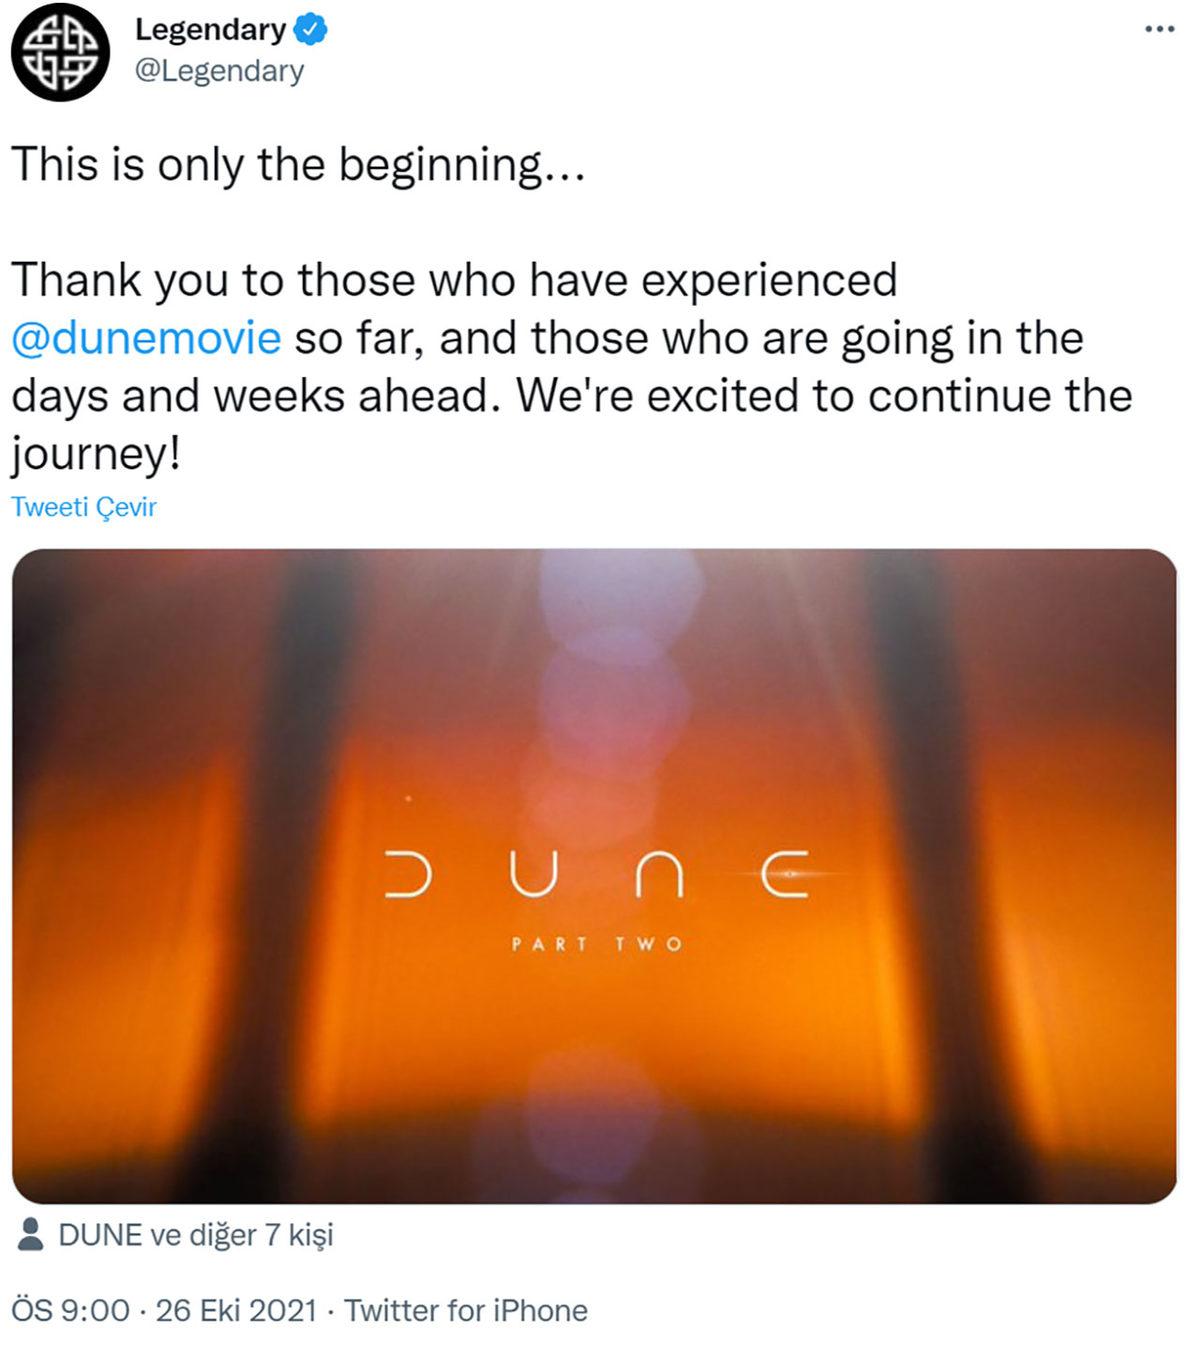This screenshot has width=1200, height=1357.
Task: Show tagged users "DUNE ve diğer 7 kişi"
Action: click(195, 1235)
